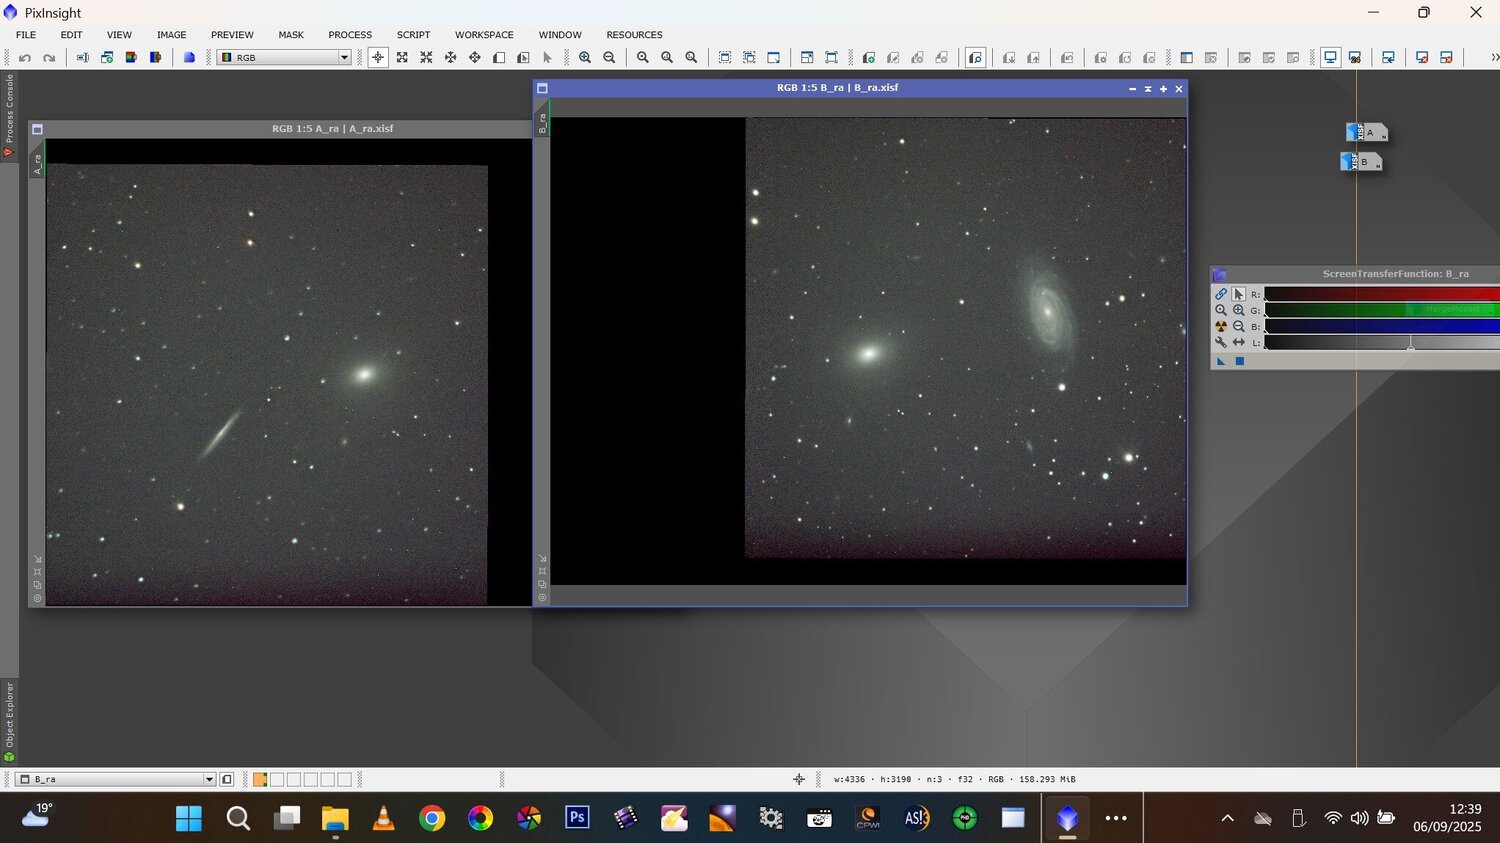Switch to the fourth workspace square
The height and width of the screenshot is (843, 1500).
click(x=311, y=779)
